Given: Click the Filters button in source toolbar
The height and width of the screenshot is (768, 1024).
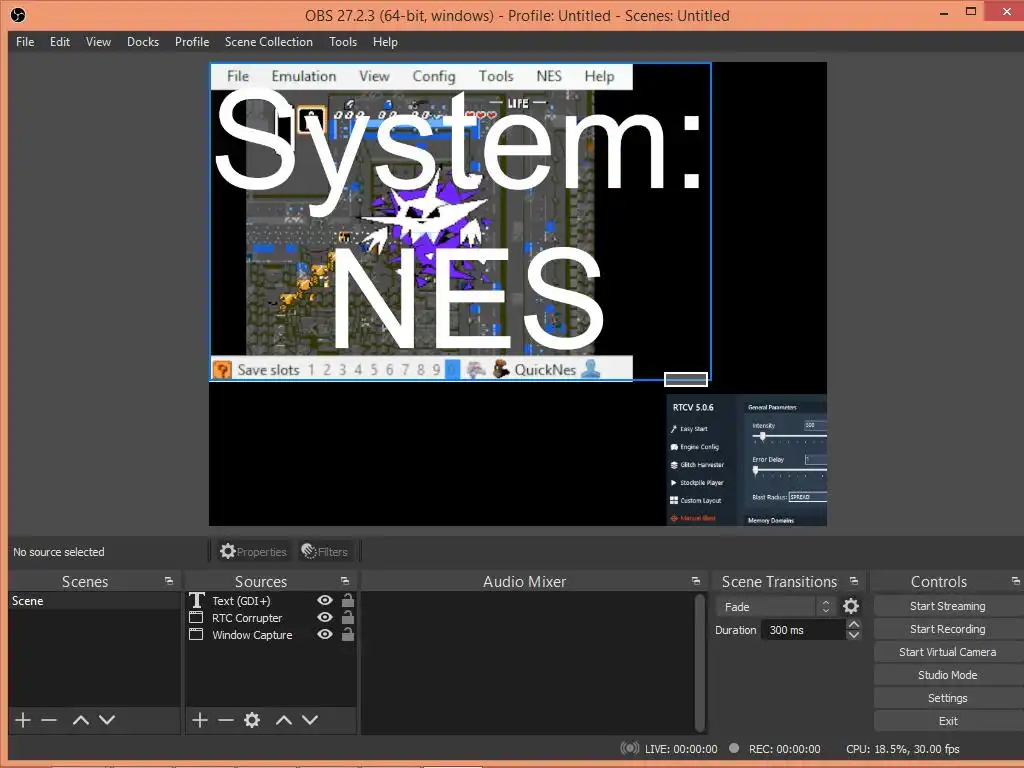Looking at the screenshot, I should 325,551.
